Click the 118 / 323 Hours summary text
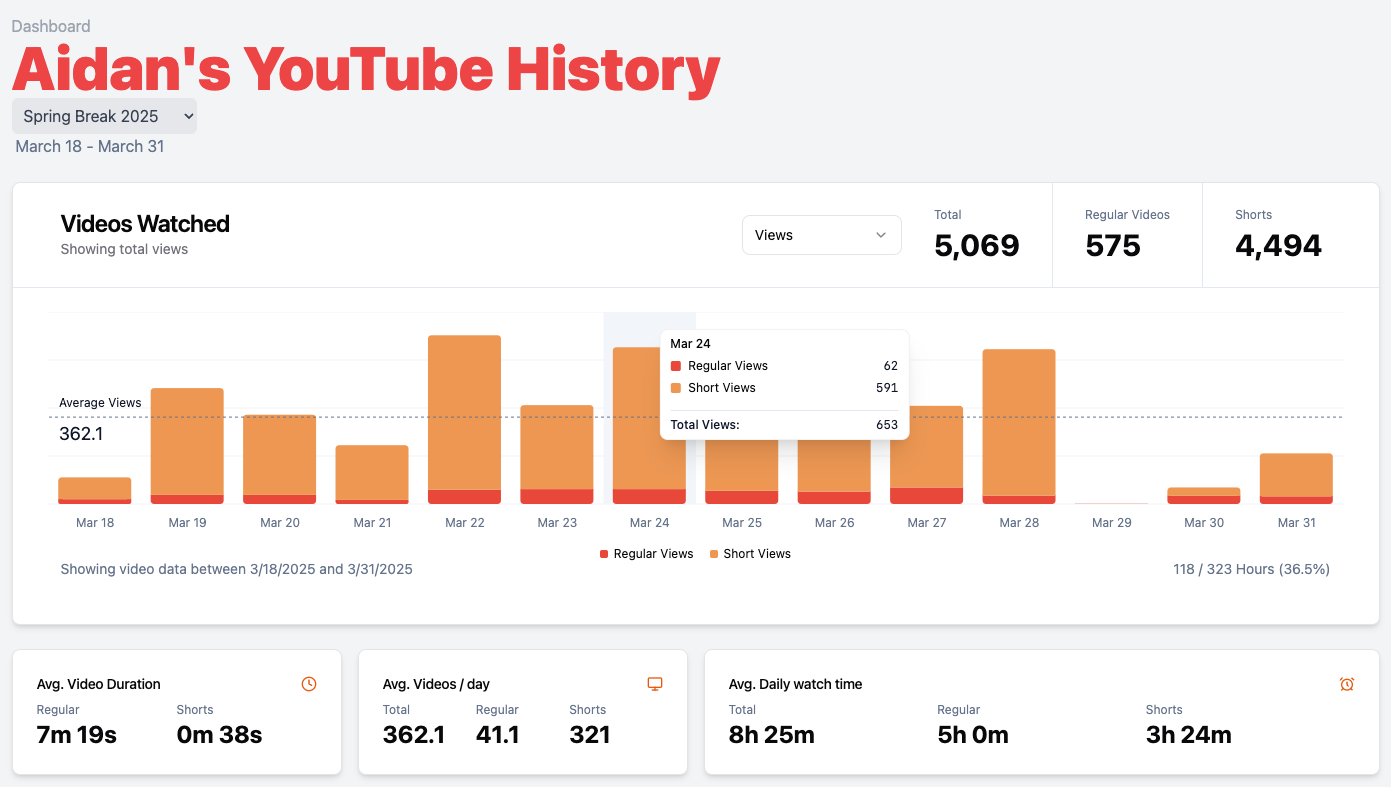The height and width of the screenshot is (787, 1391). [x=1251, y=569]
